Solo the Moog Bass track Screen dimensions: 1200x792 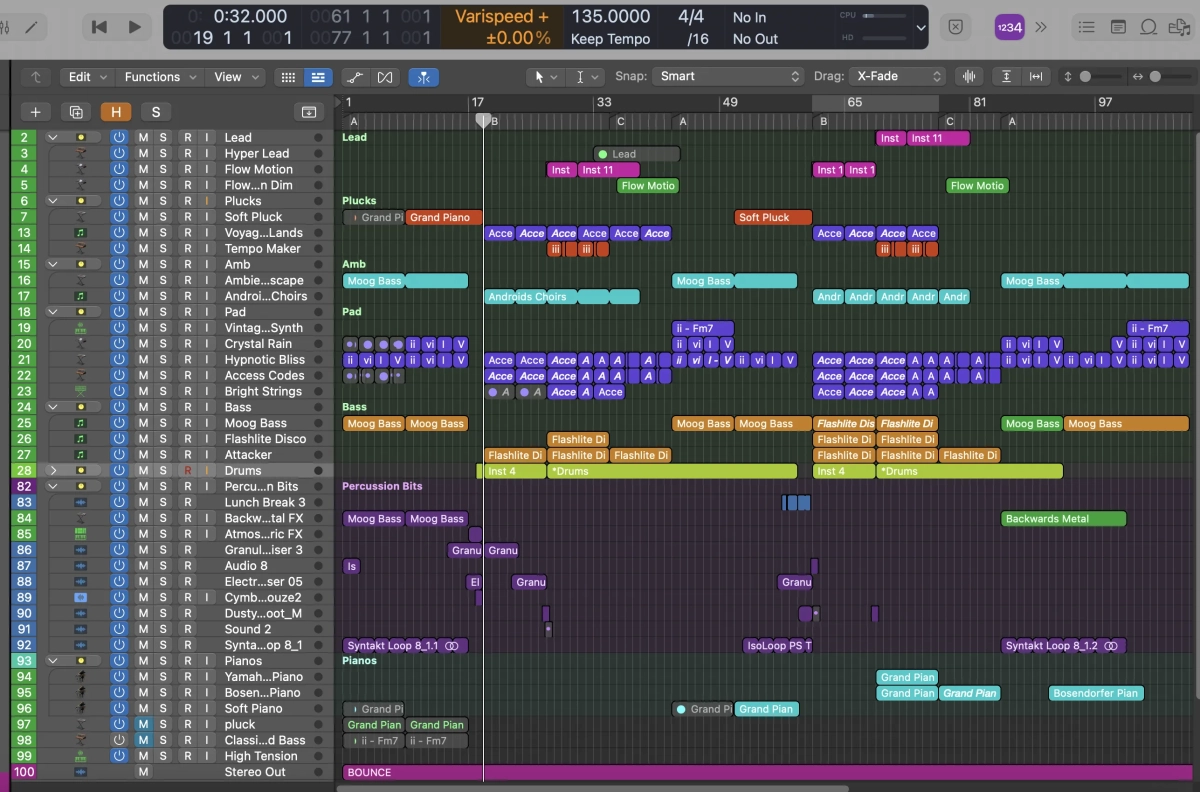(x=163, y=424)
